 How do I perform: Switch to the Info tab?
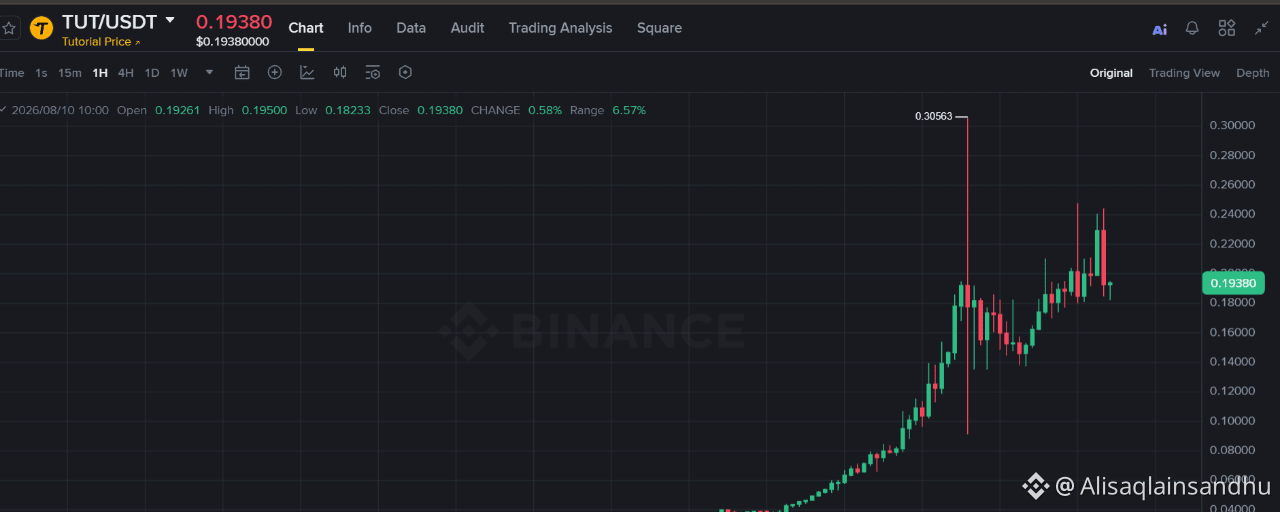360,28
